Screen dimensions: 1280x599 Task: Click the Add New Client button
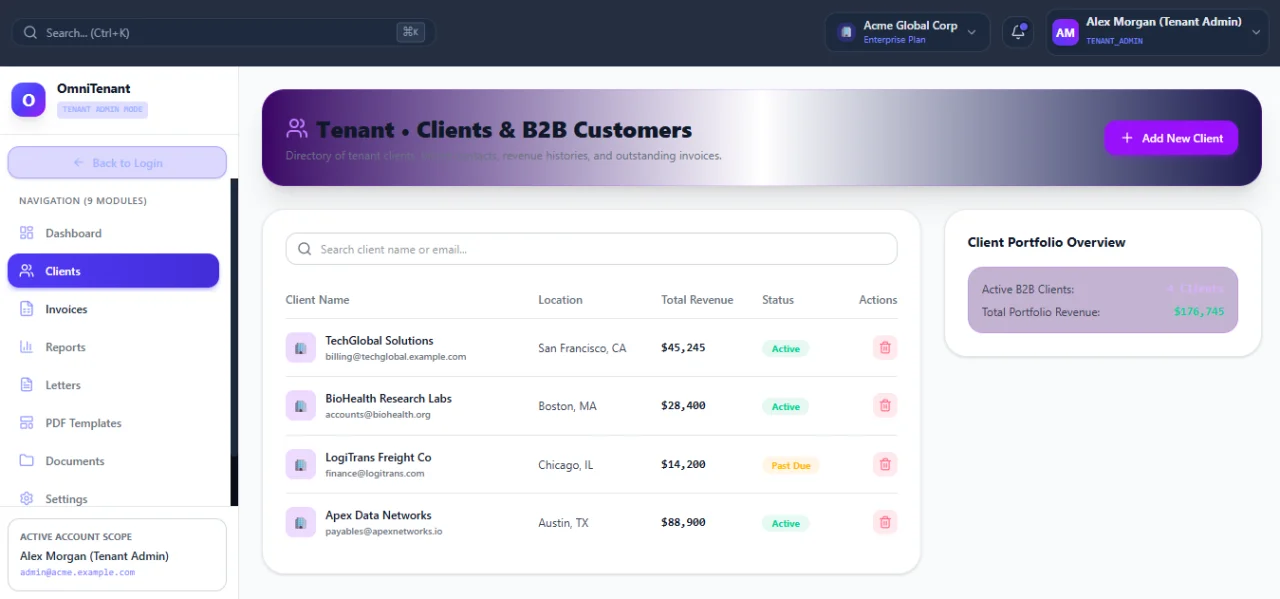(1171, 138)
